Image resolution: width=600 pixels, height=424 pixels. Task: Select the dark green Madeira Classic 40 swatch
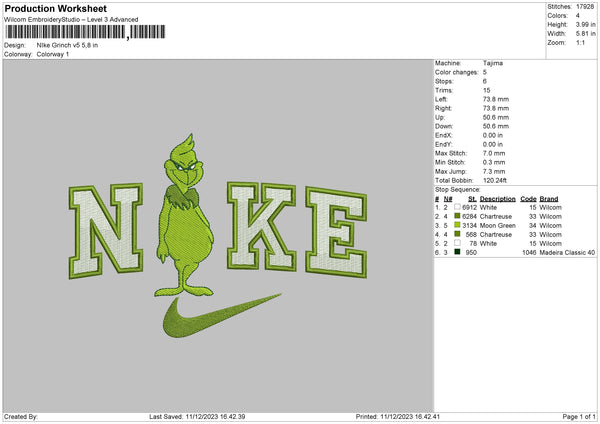[x=457, y=252]
